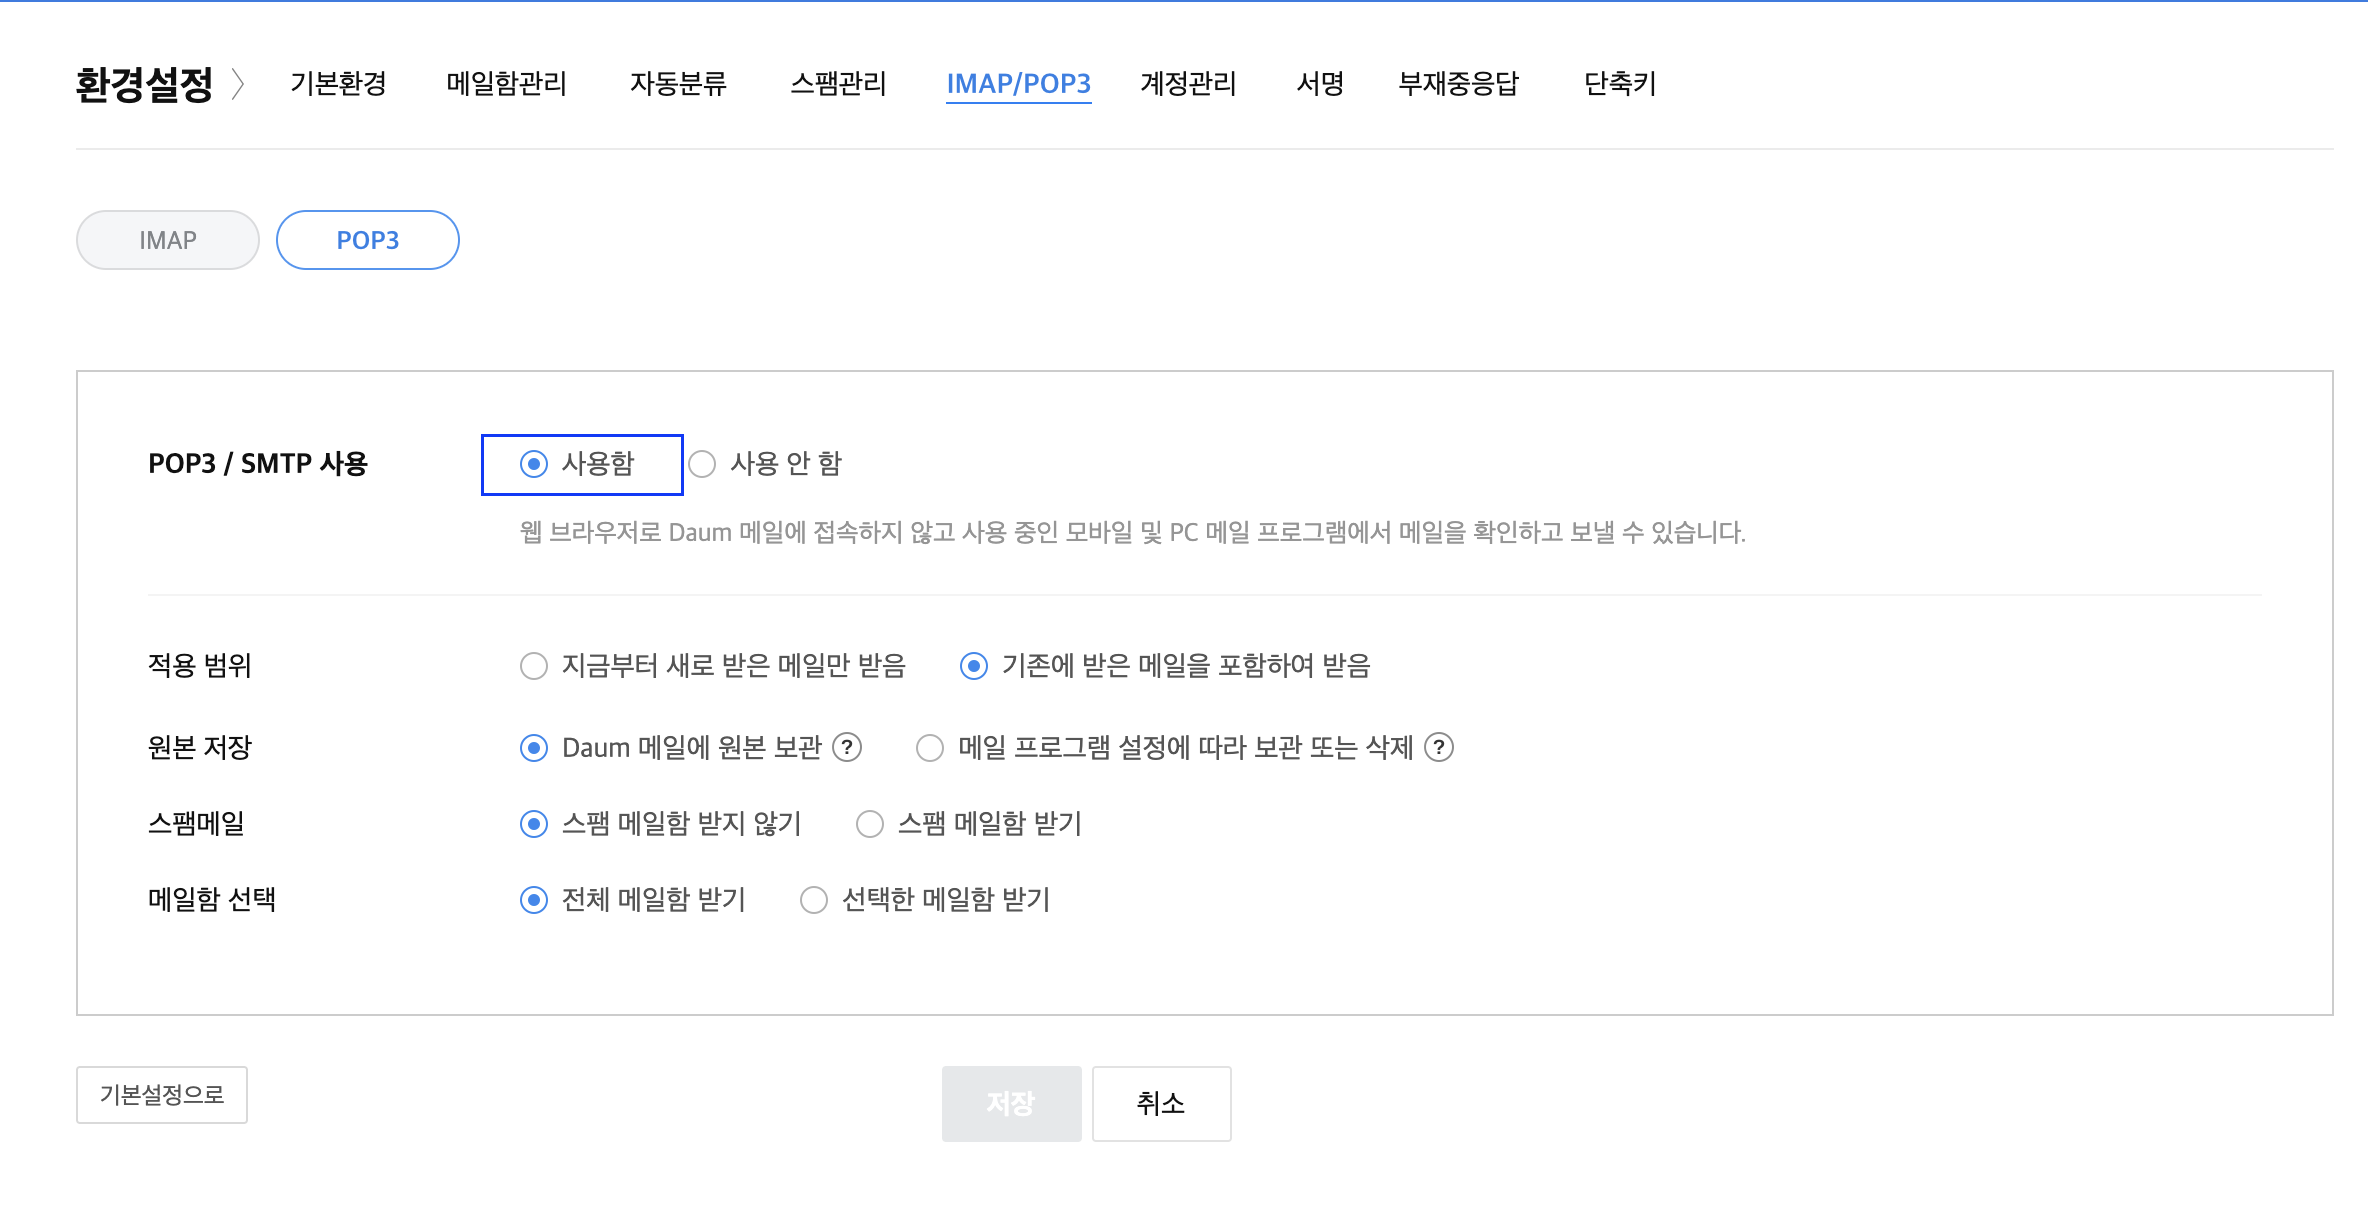Choose 지금부터 새로 받은 메일만 받음
Screen dimensions: 2368x1212
point(534,666)
